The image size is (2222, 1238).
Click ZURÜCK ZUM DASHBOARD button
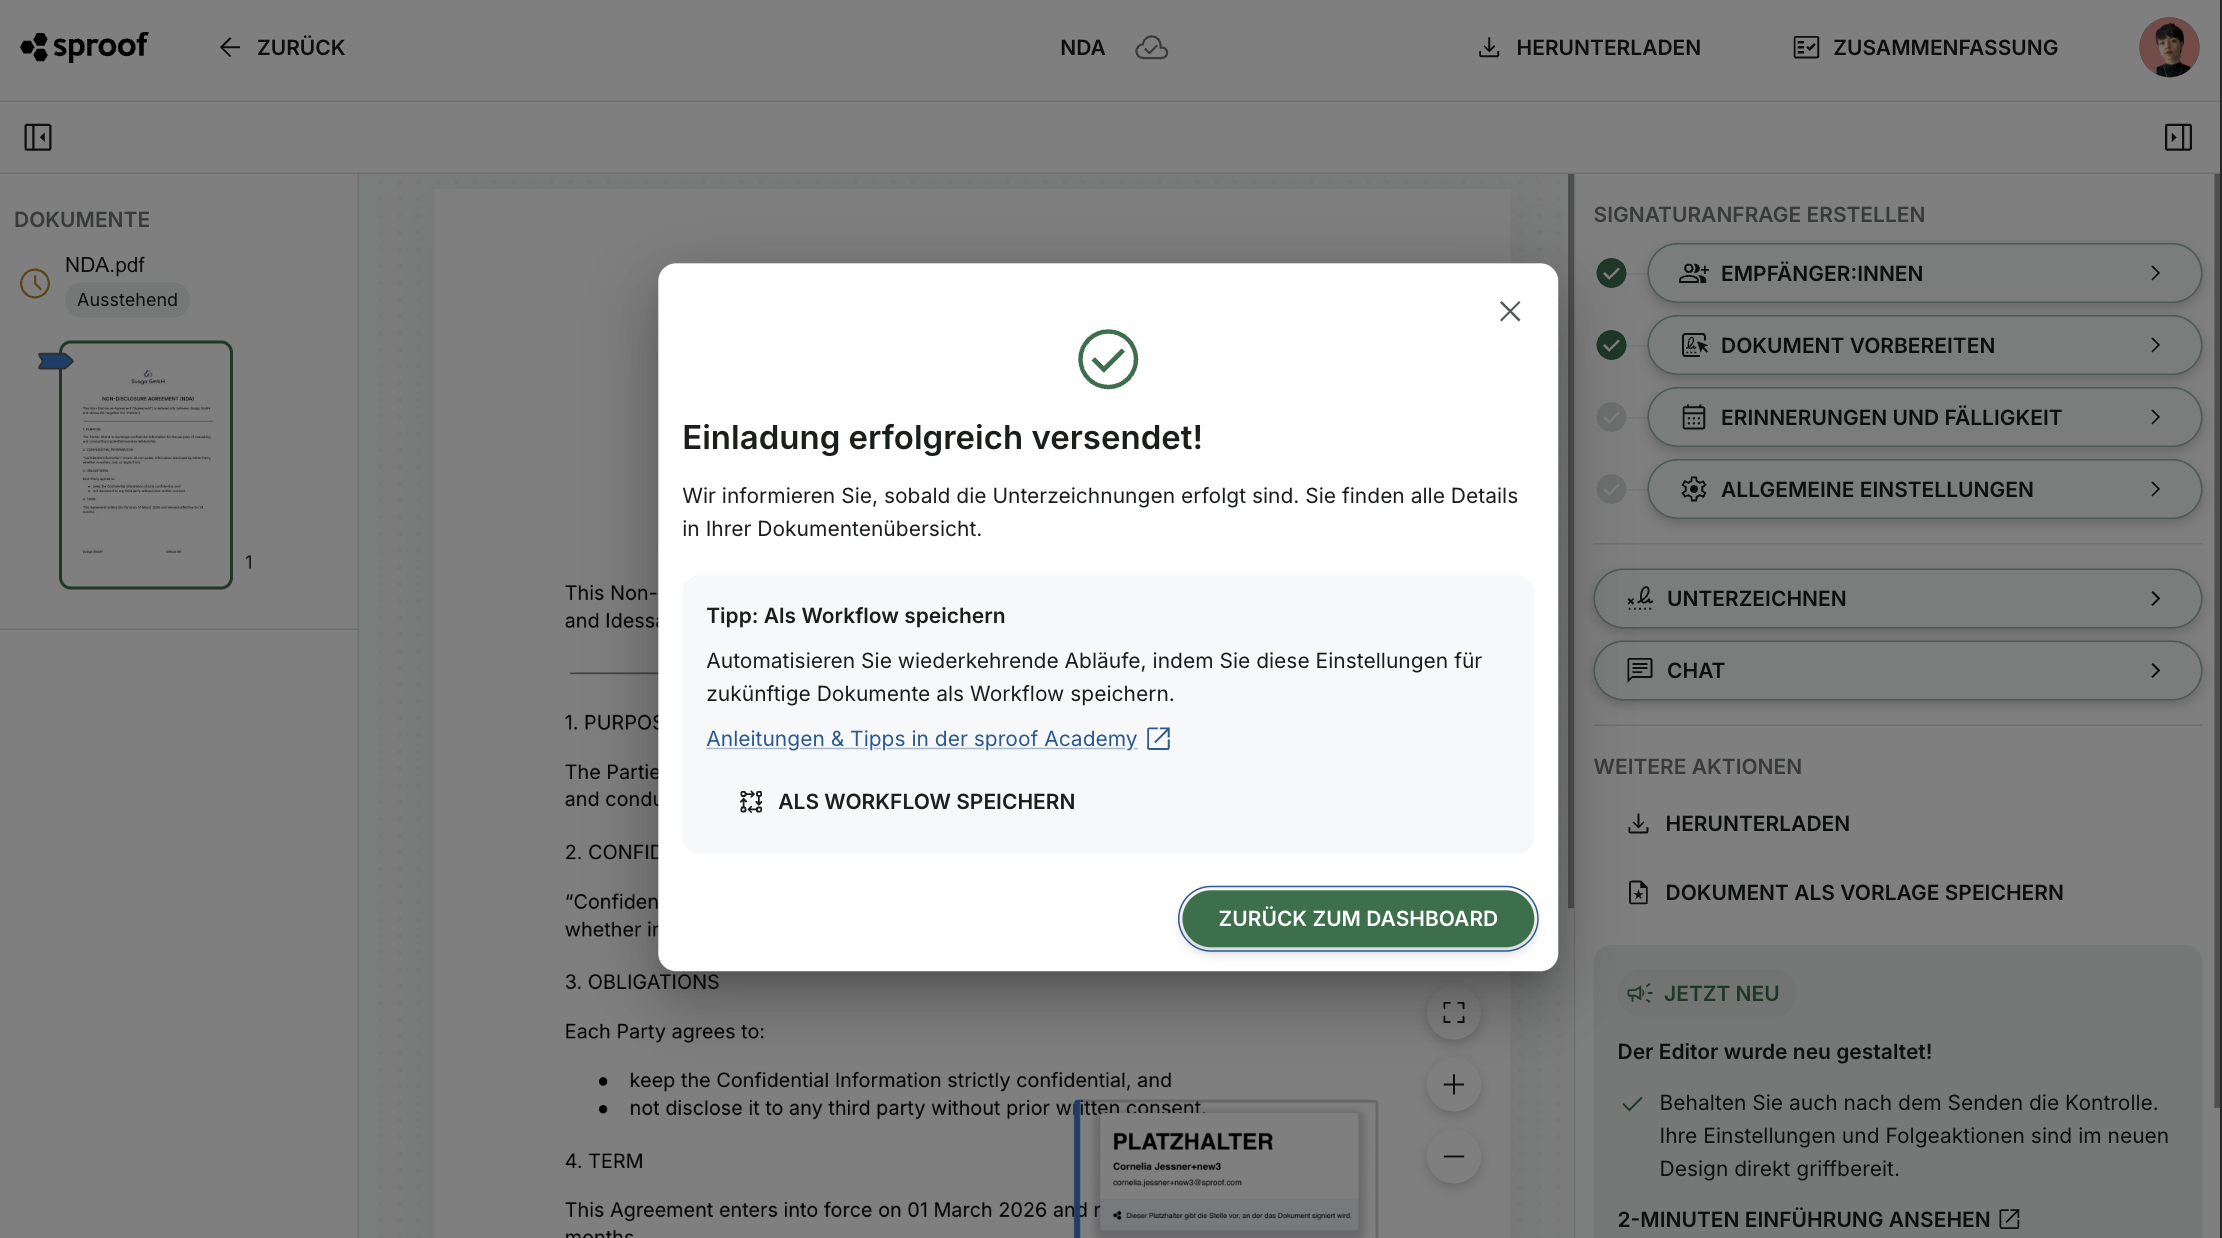point(1357,918)
